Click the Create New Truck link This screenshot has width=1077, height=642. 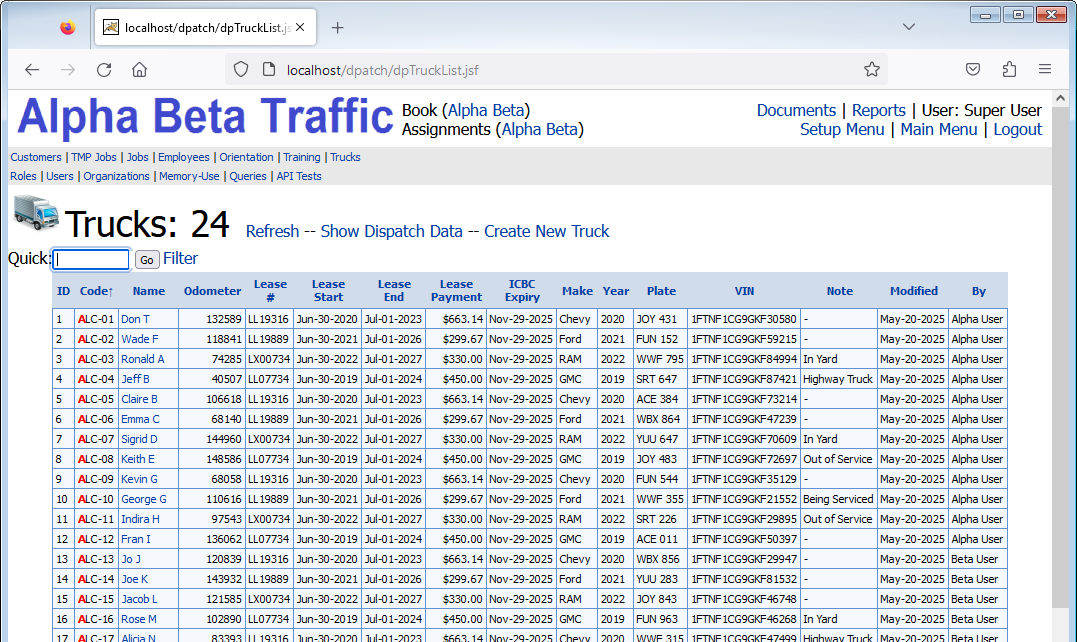(x=546, y=231)
